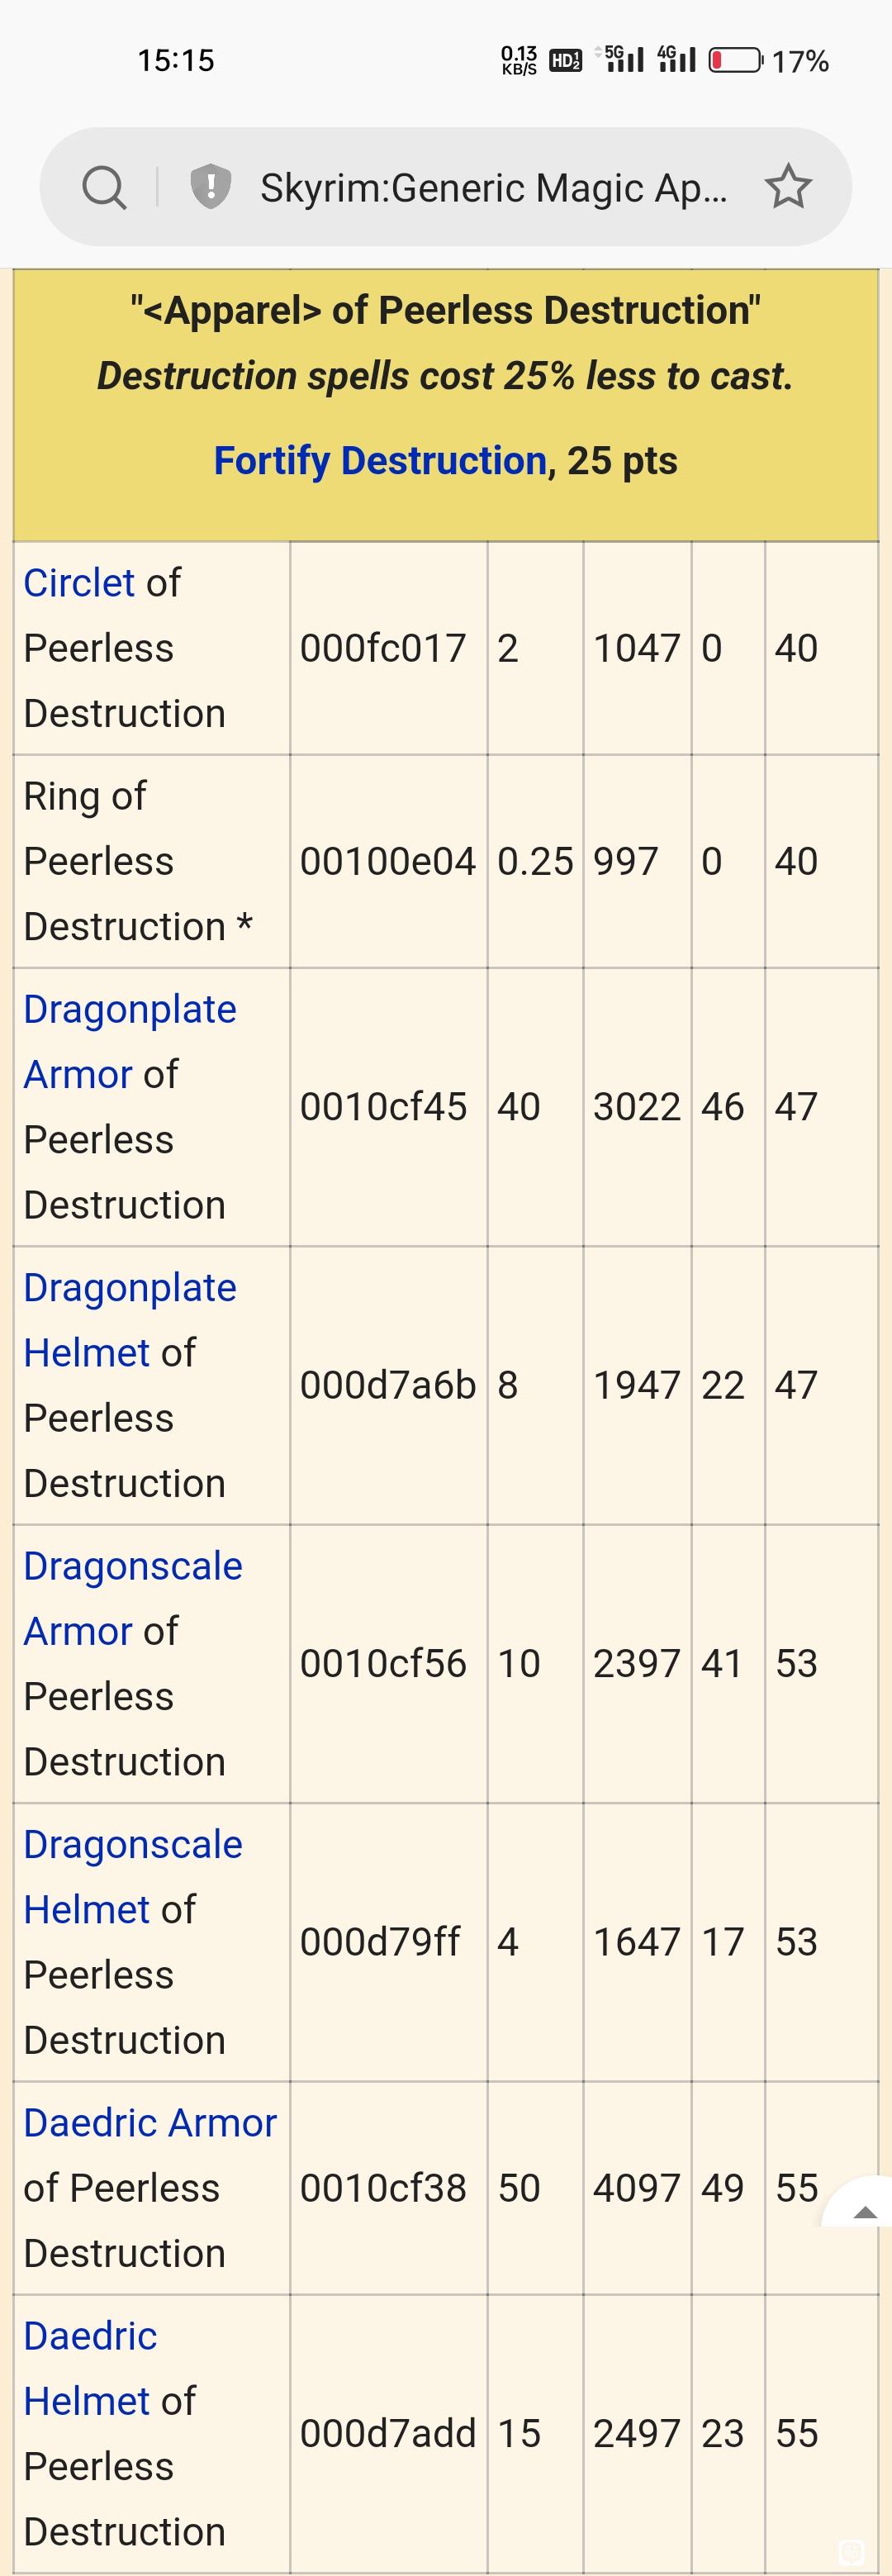This screenshot has width=892, height=2576.
Task: Tap the address bar page title
Action: [x=494, y=188]
